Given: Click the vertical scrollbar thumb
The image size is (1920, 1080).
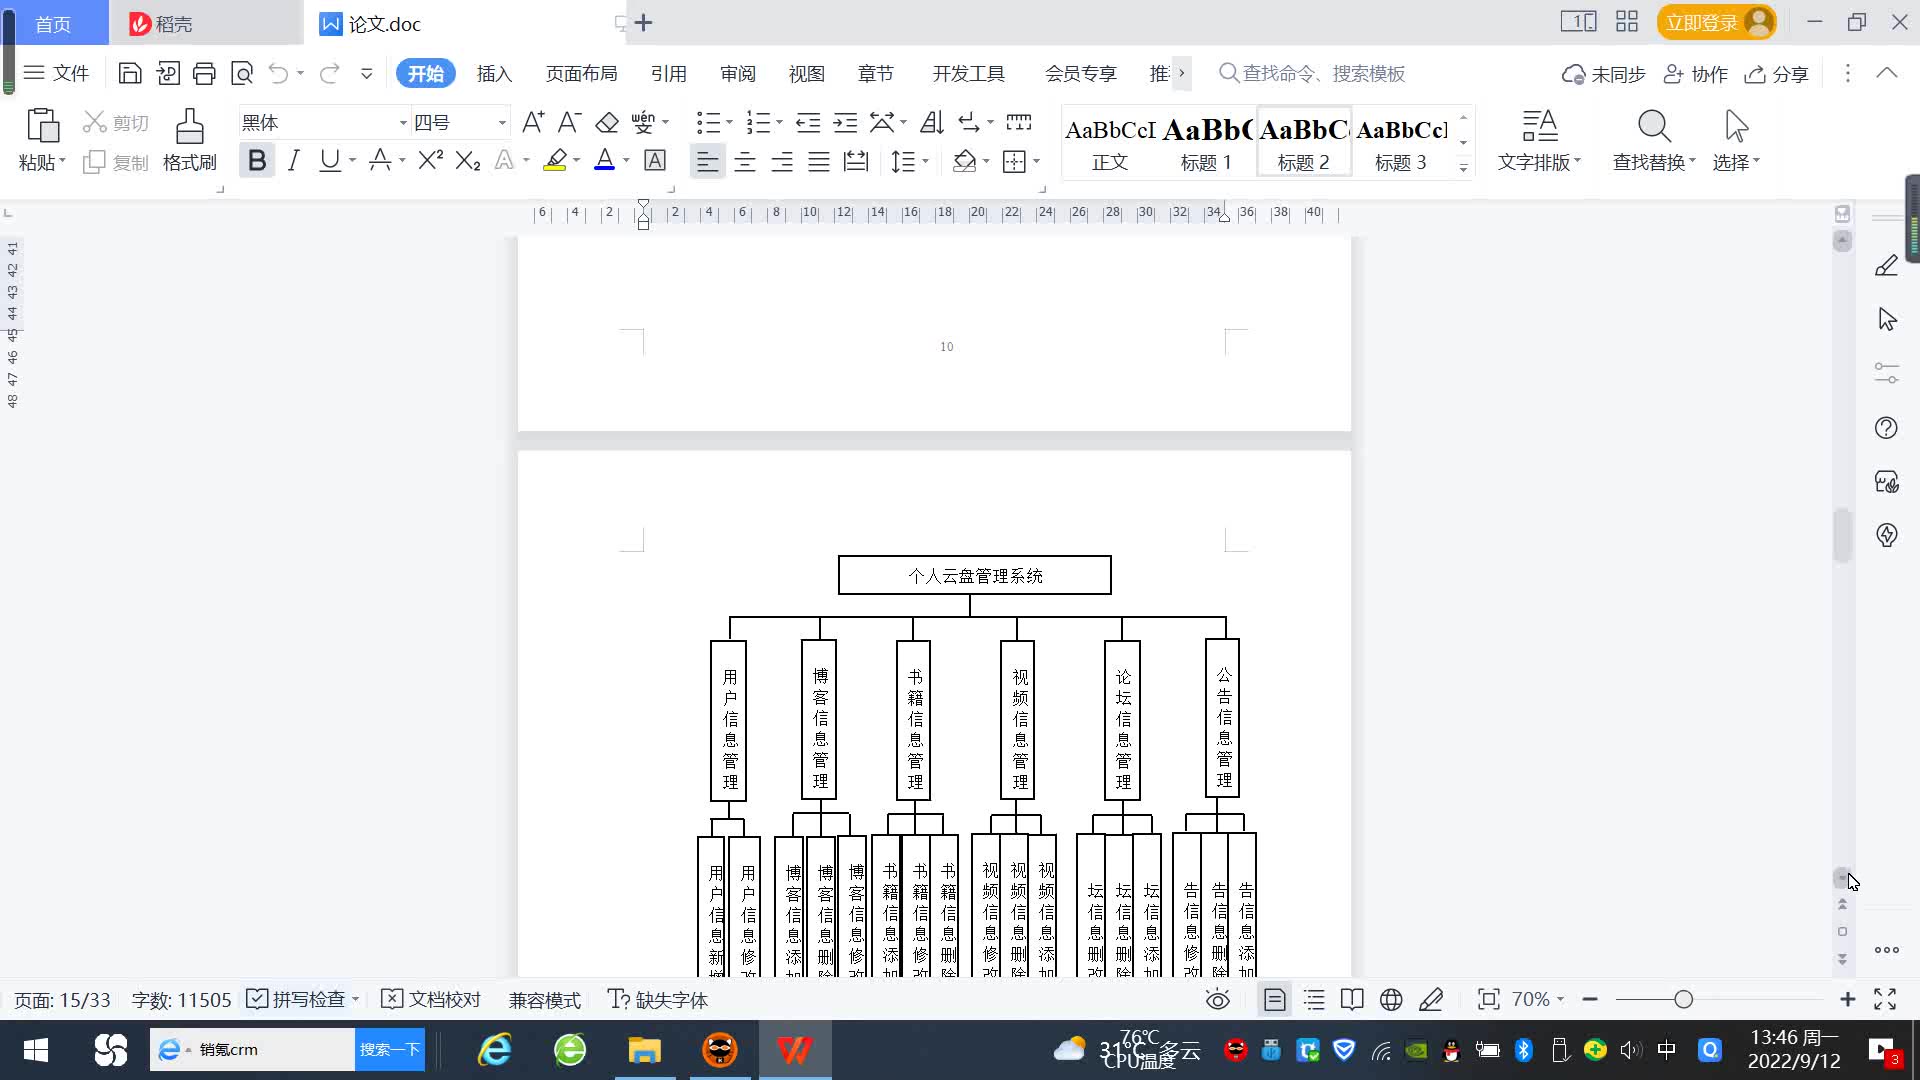Looking at the screenshot, I should pyautogui.click(x=1842, y=535).
